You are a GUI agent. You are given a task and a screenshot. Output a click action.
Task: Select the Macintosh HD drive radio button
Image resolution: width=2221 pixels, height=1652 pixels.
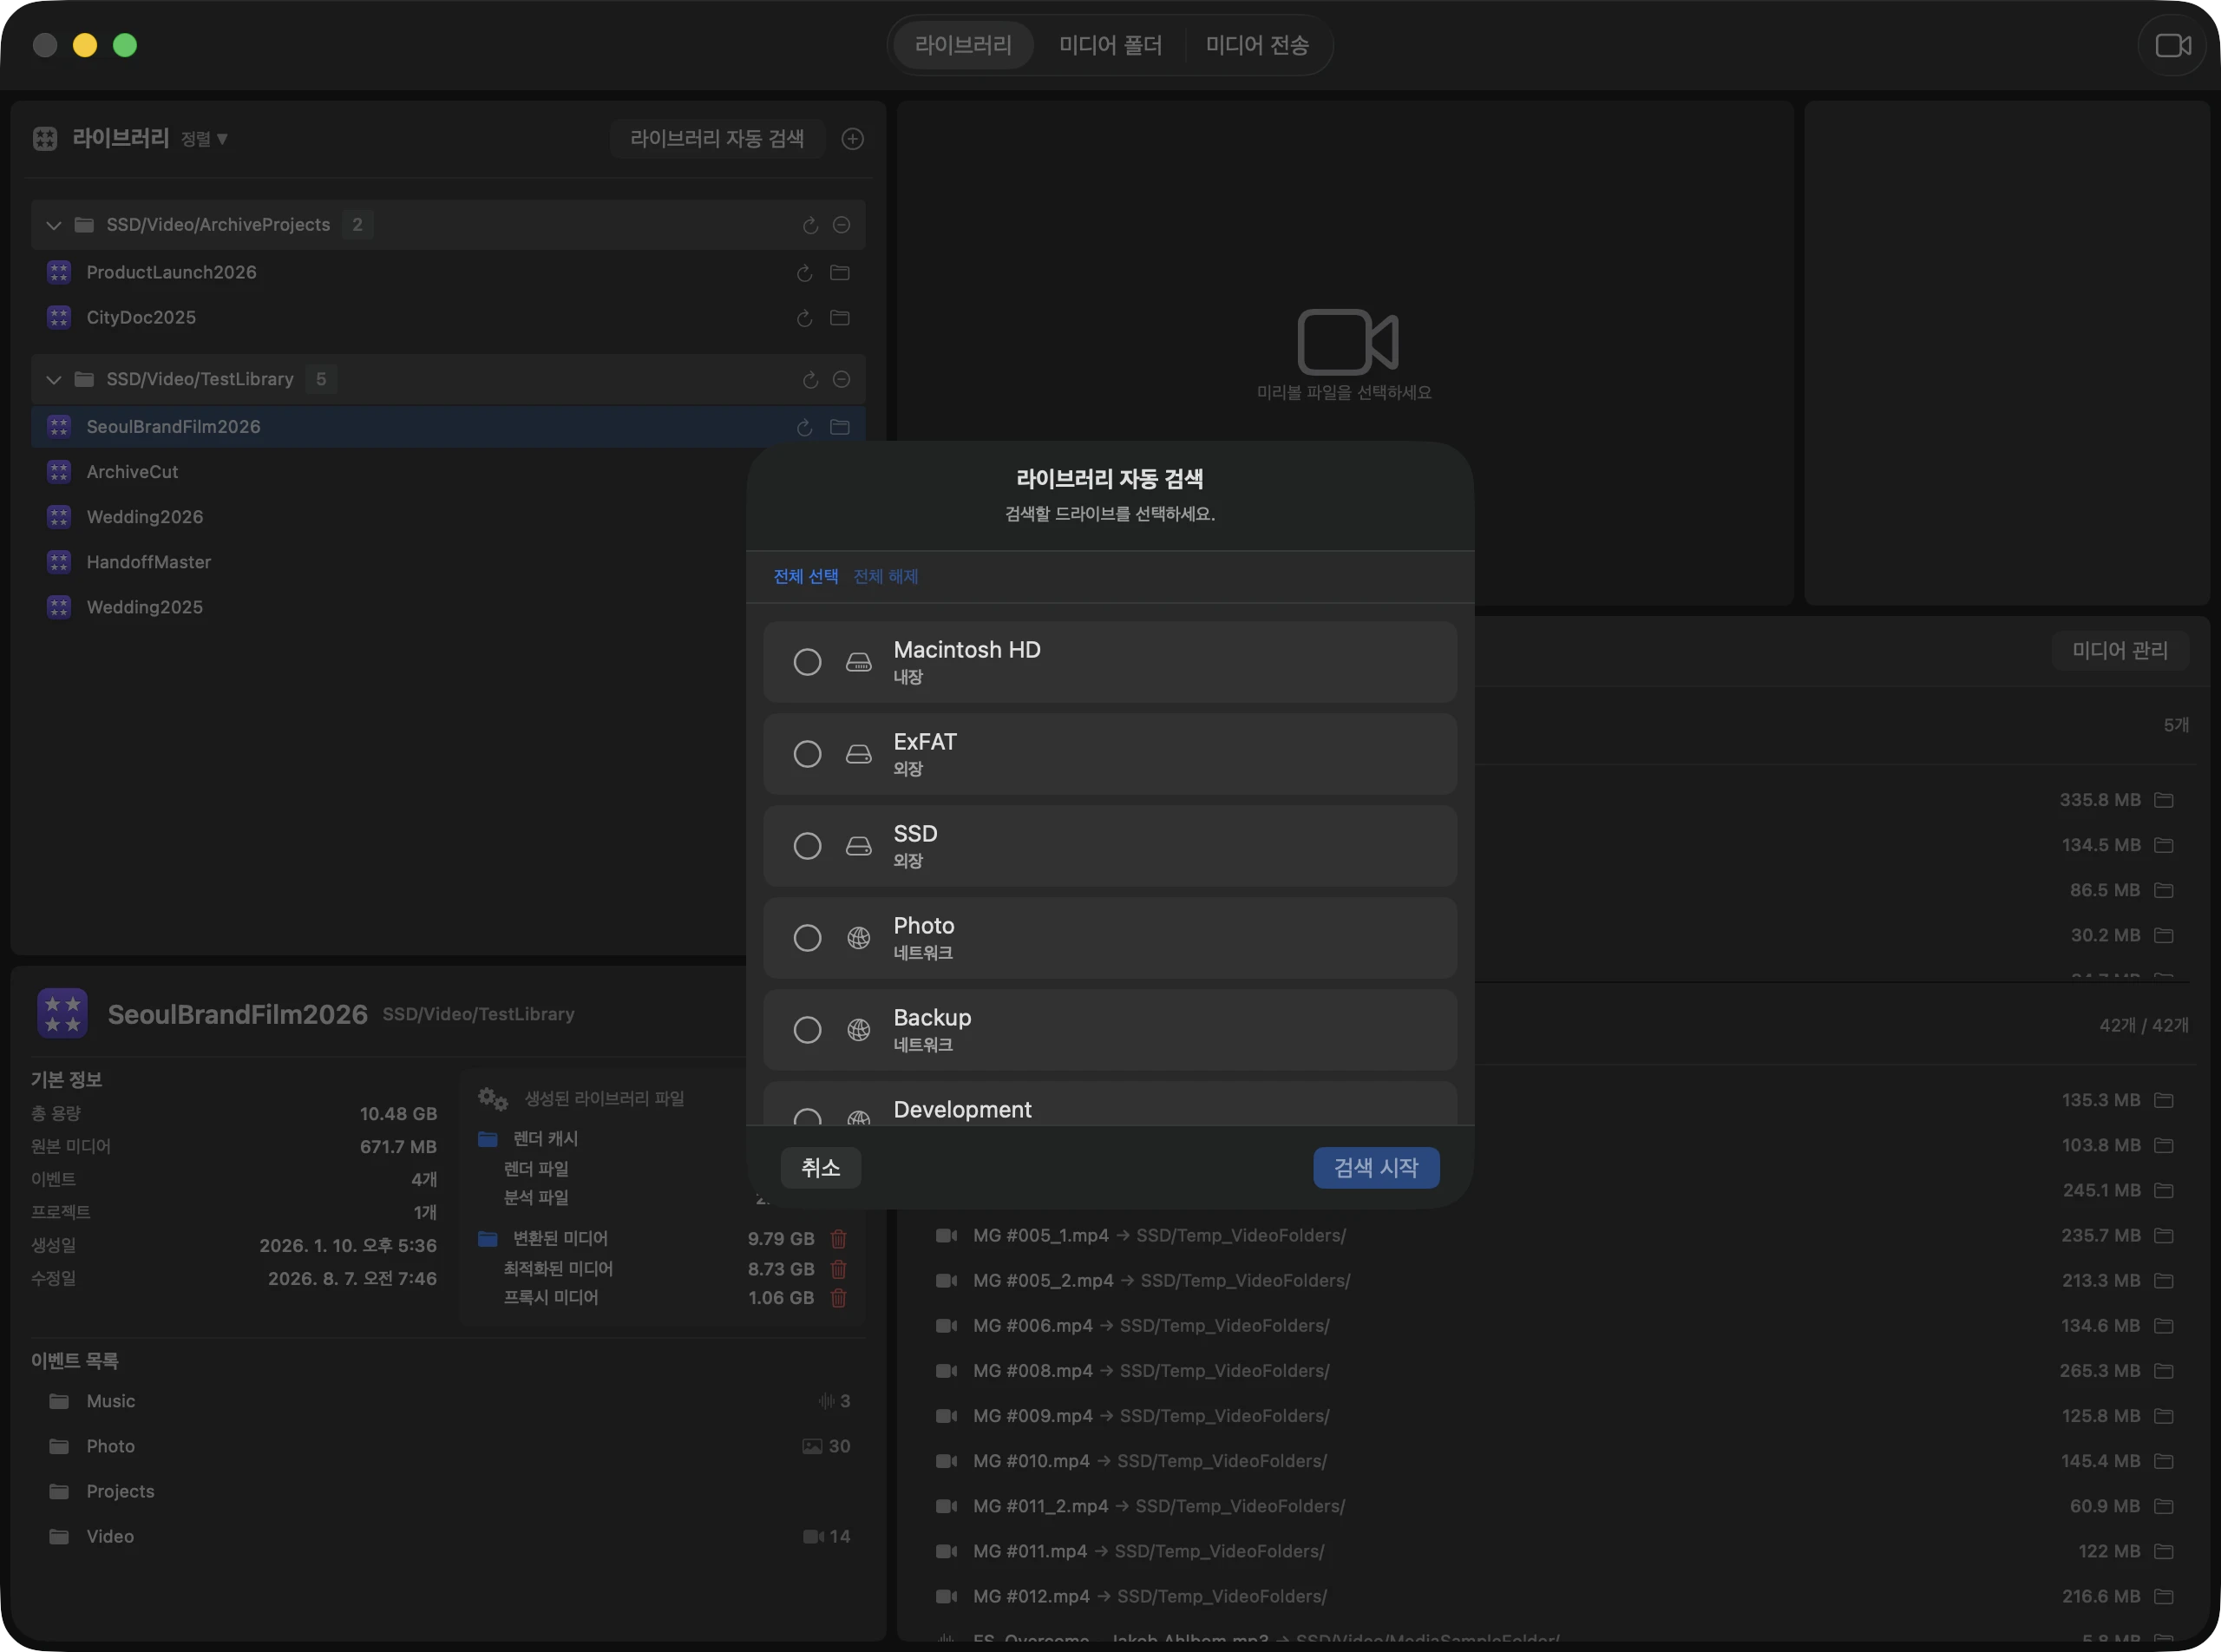tap(807, 662)
